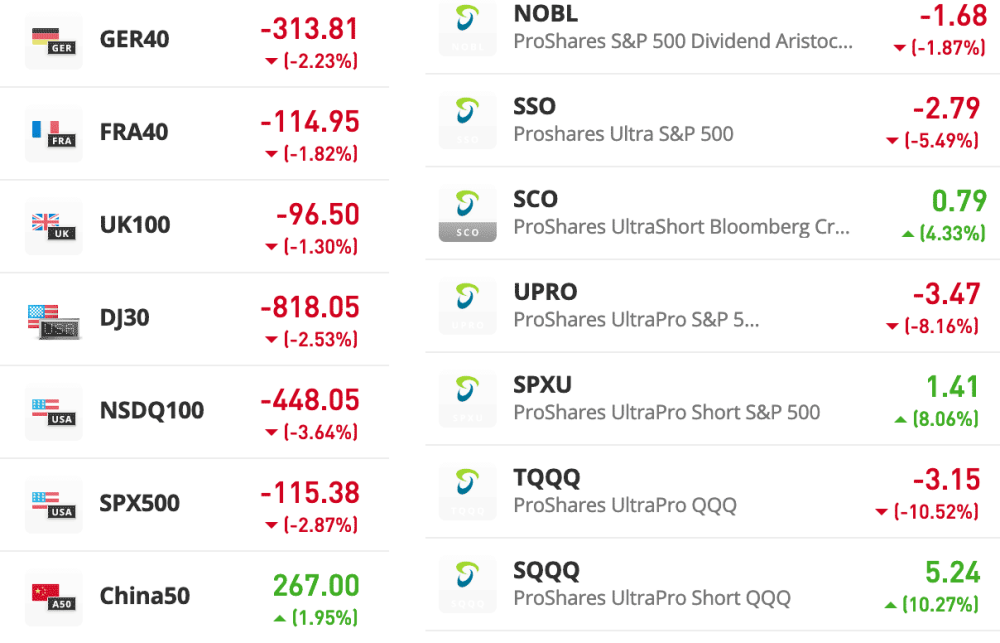This screenshot has width=1000, height=643.
Task: Click the SCO 4.33% percentage change
Action: point(940,233)
